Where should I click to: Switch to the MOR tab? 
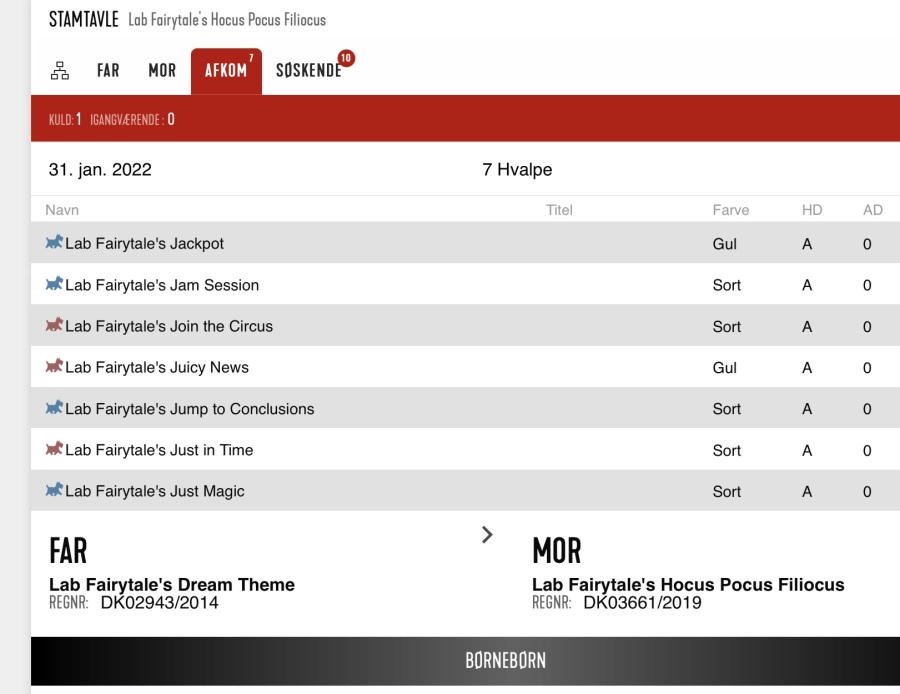coord(162,71)
